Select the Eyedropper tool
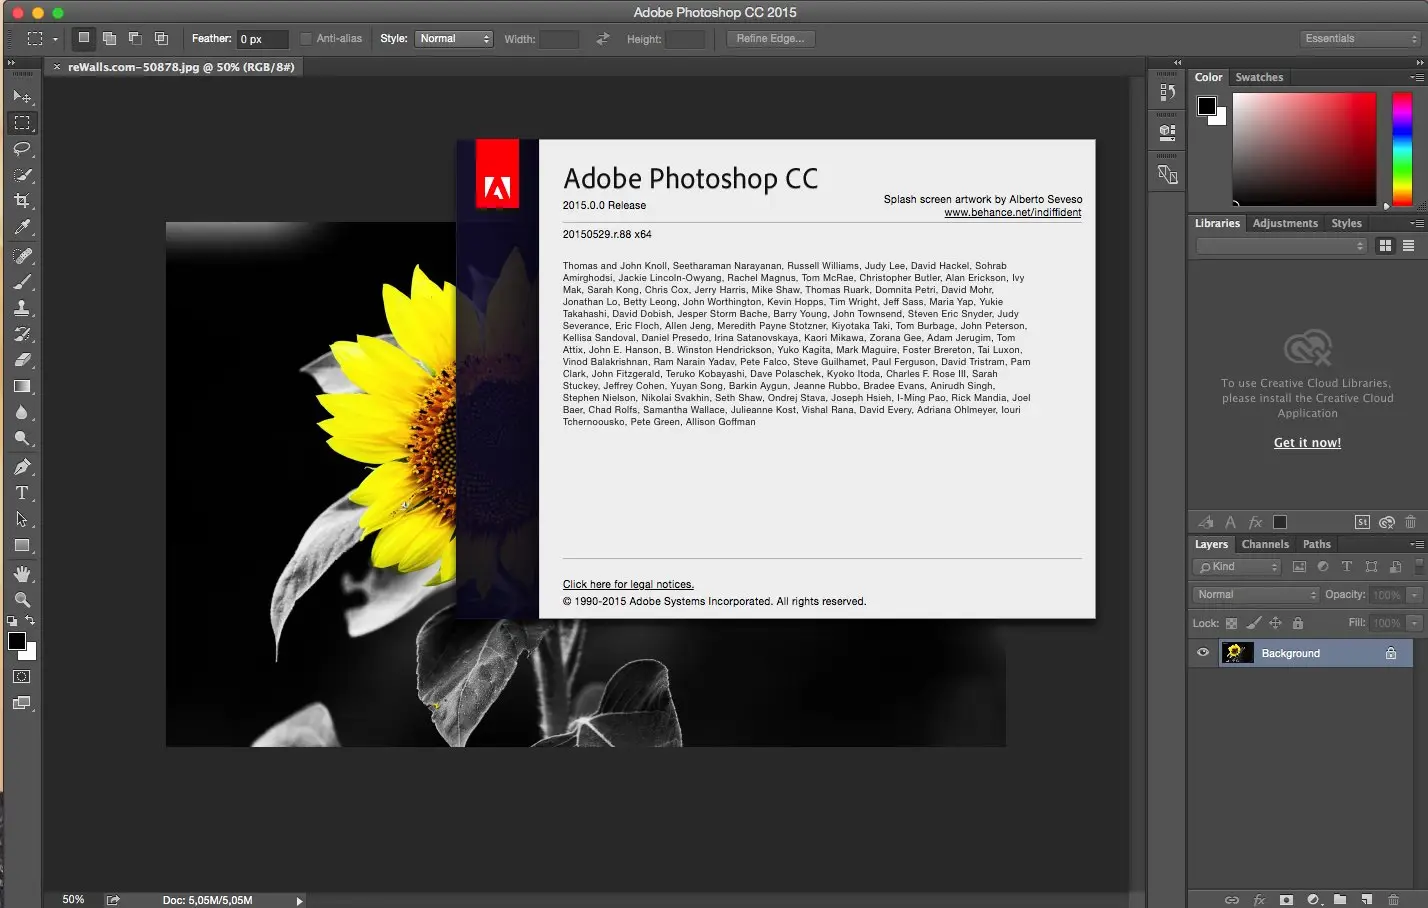 click(x=22, y=227)
